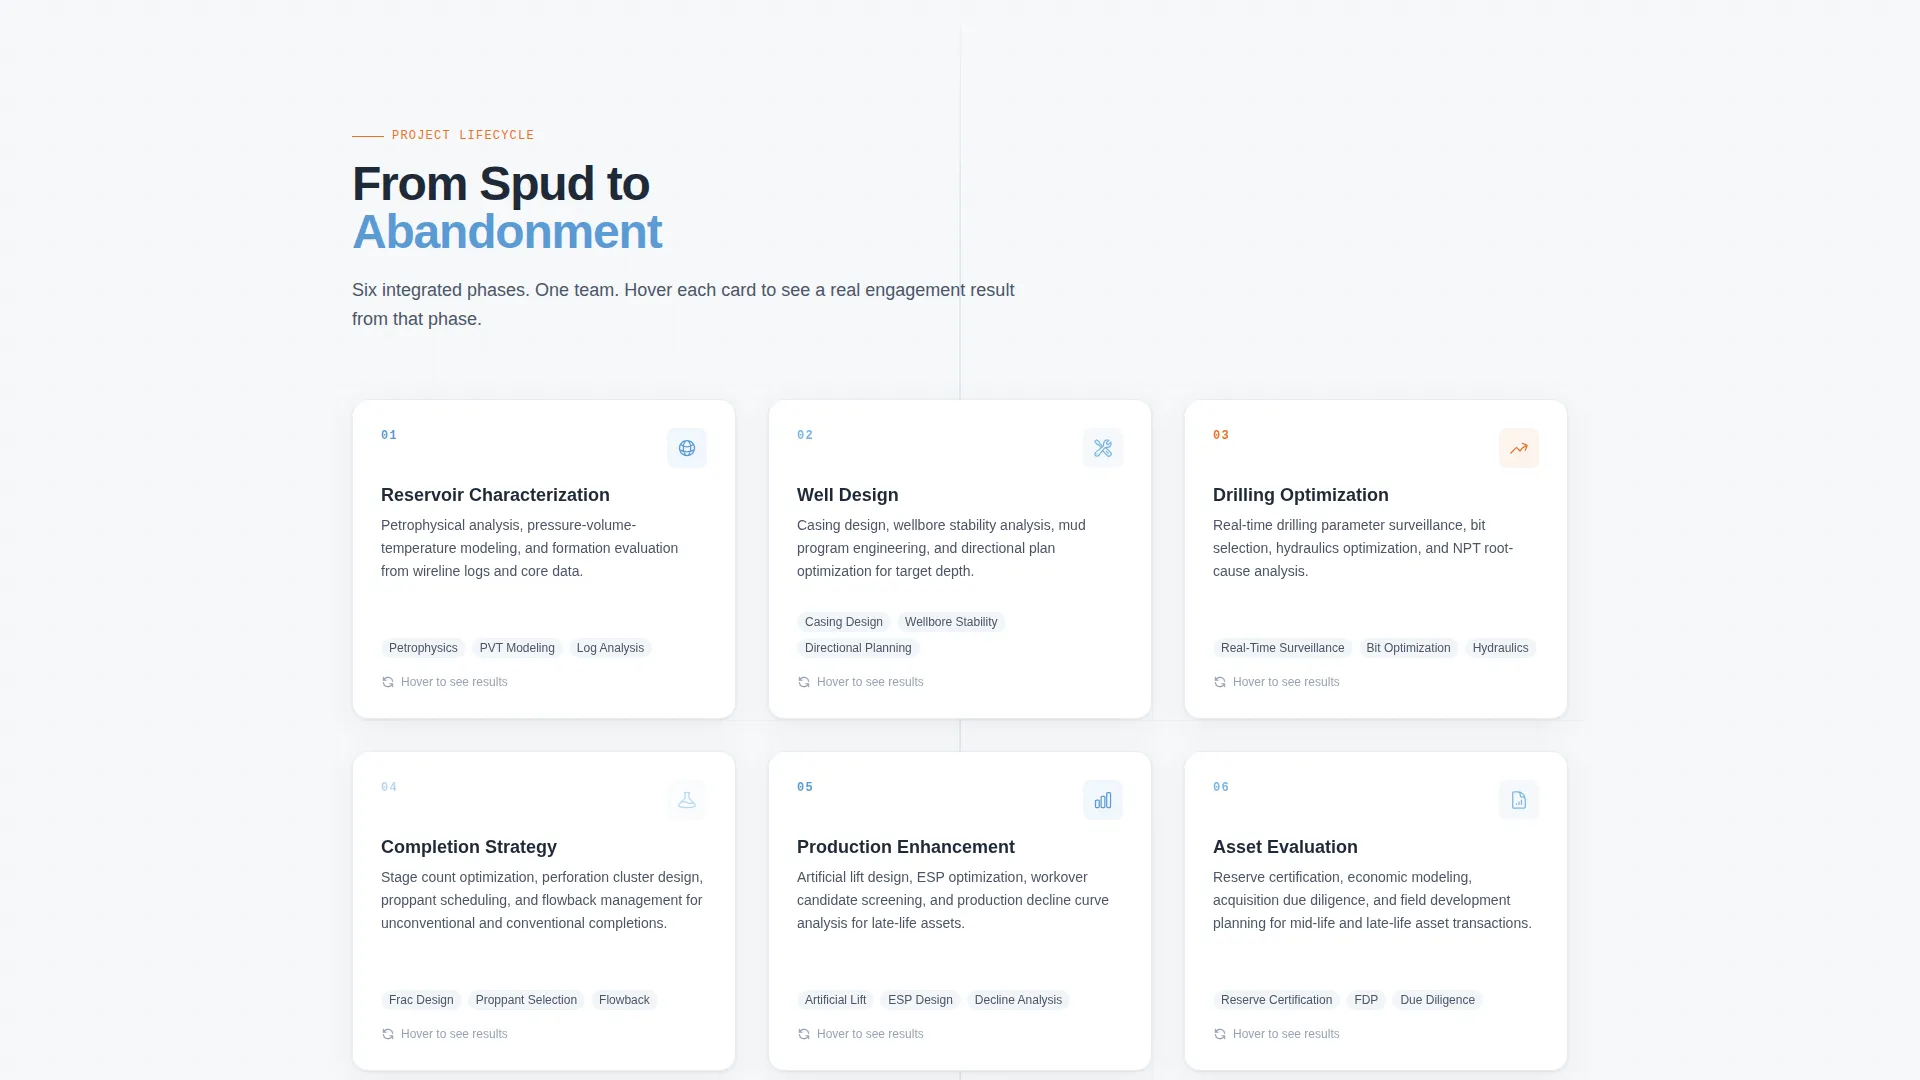Screen dimensions: 1920x1080
Task: Click the tools icon on Well Design card
Action: pos(1103,448)
